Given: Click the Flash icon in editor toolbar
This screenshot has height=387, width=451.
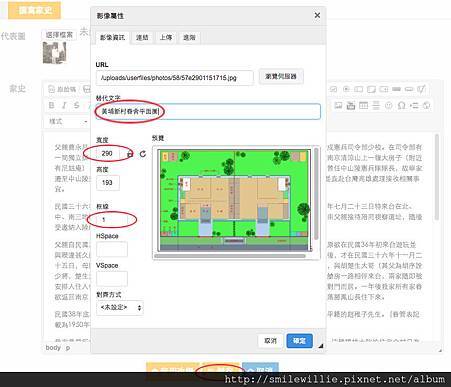Looking at the screenshot, I should pyautogui.click(x=351, y=106).
